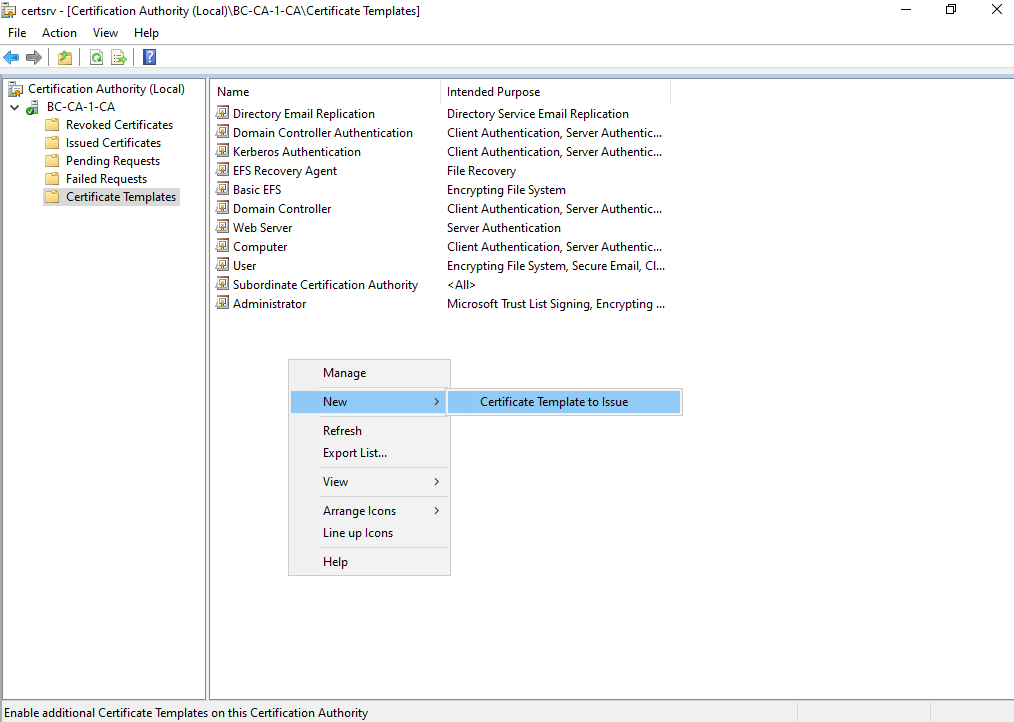Click the Web Server template icon
Image resolution: width=1014 pixels, height=722 pixels.
(222, 227)
